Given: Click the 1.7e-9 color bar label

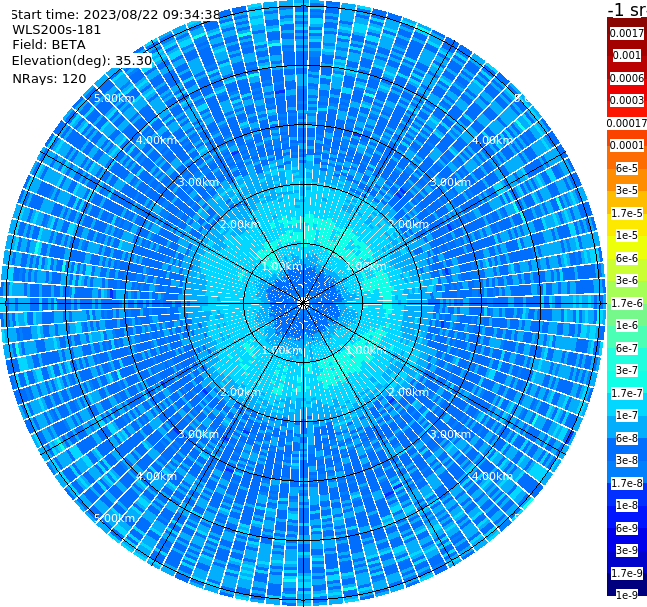Looking at the screenshot, I should 627,573.
